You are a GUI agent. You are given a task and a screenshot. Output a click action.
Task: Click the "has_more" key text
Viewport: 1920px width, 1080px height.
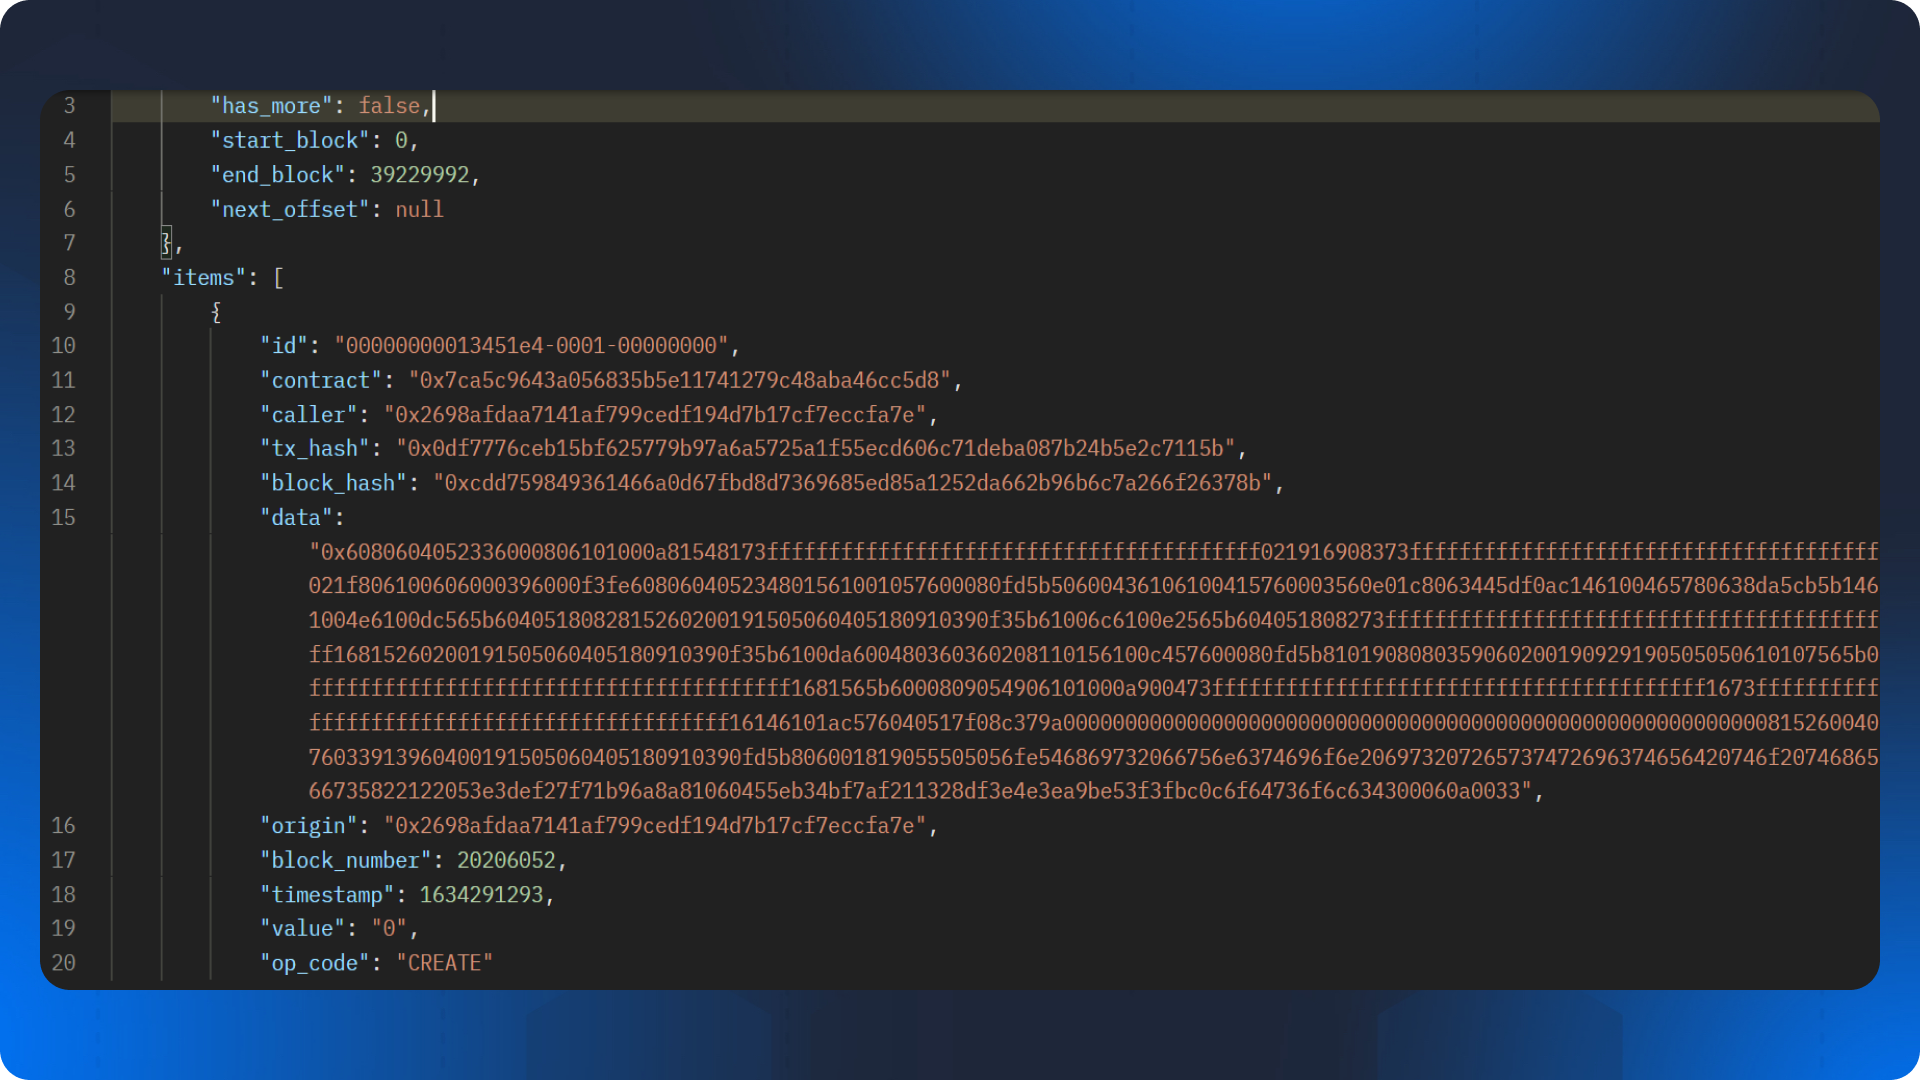(271, 106)
